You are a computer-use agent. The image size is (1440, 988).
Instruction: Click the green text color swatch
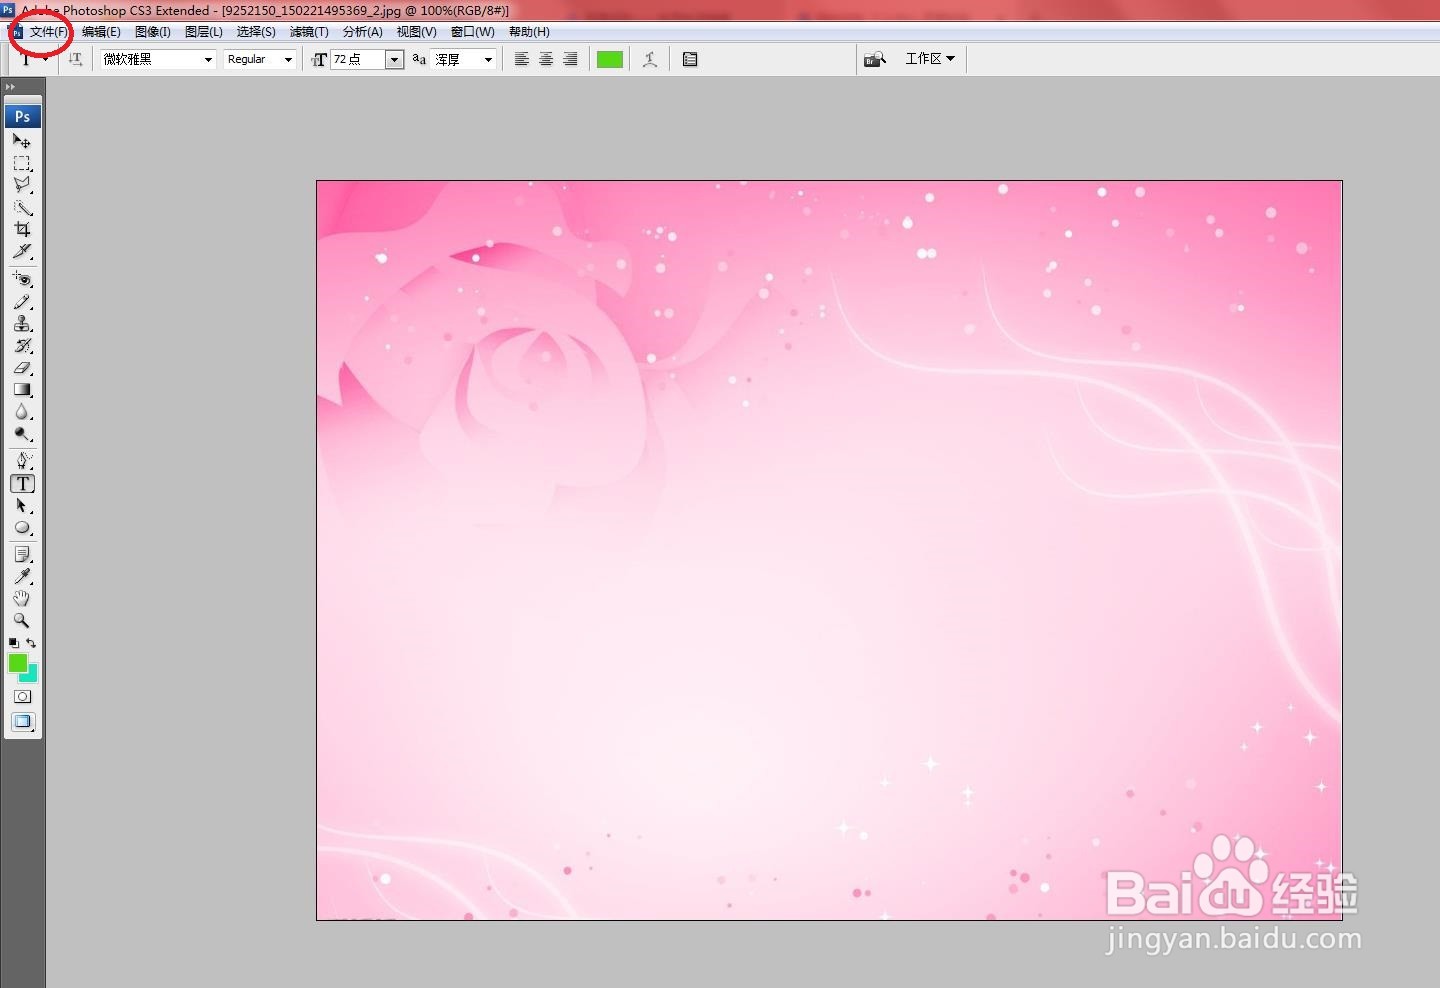[x=610, y=59]
